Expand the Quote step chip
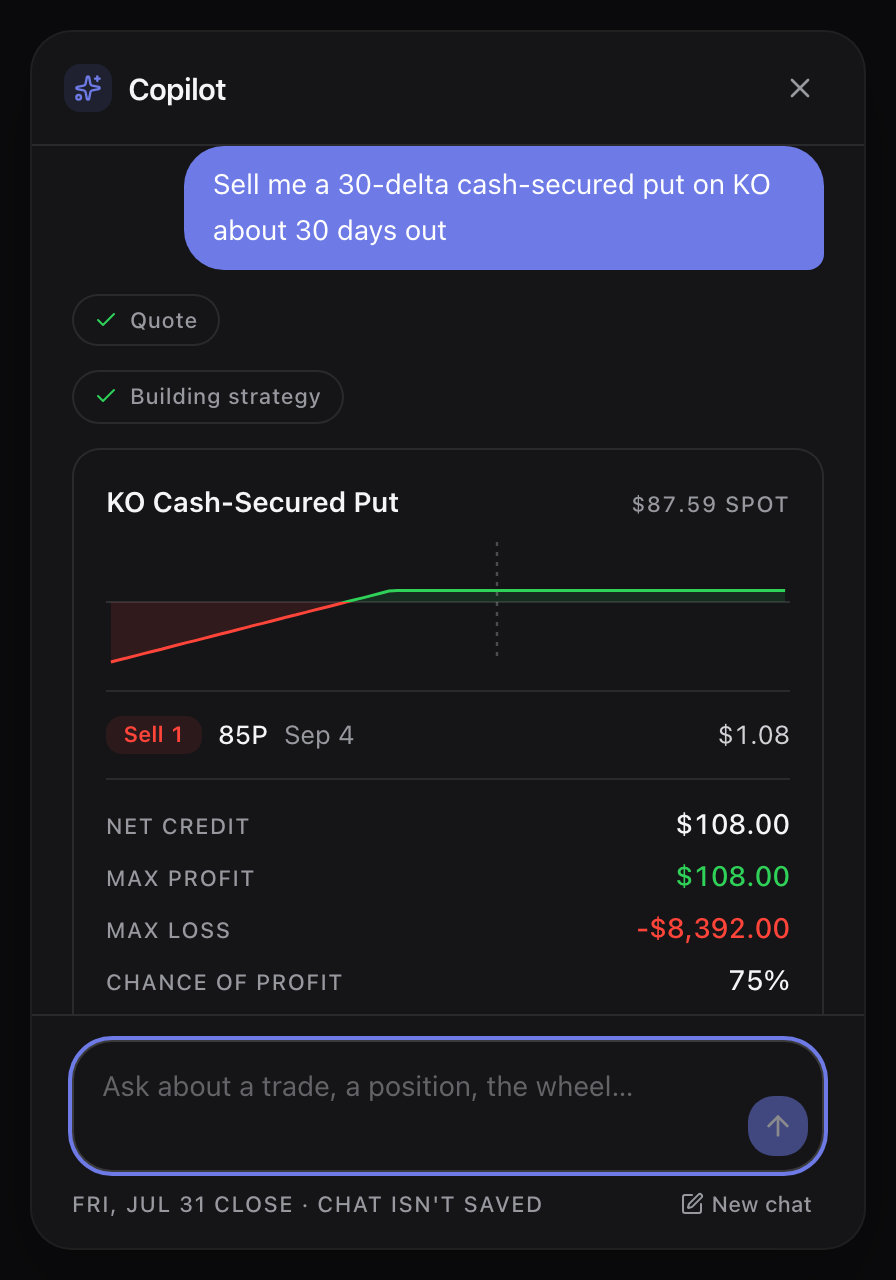This screenshot has width=896, height=1280. coord(146,320)
